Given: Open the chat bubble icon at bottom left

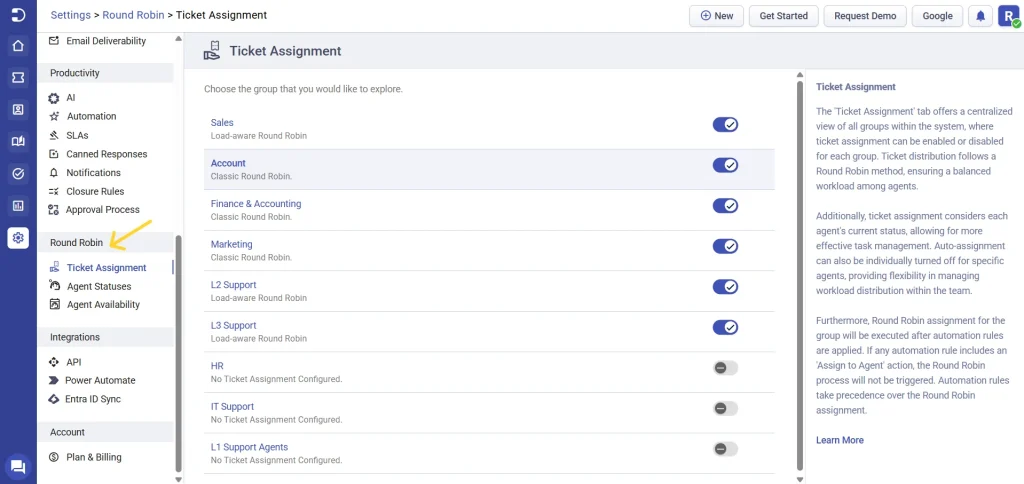Looking at the screenshot, I should 18,466.
